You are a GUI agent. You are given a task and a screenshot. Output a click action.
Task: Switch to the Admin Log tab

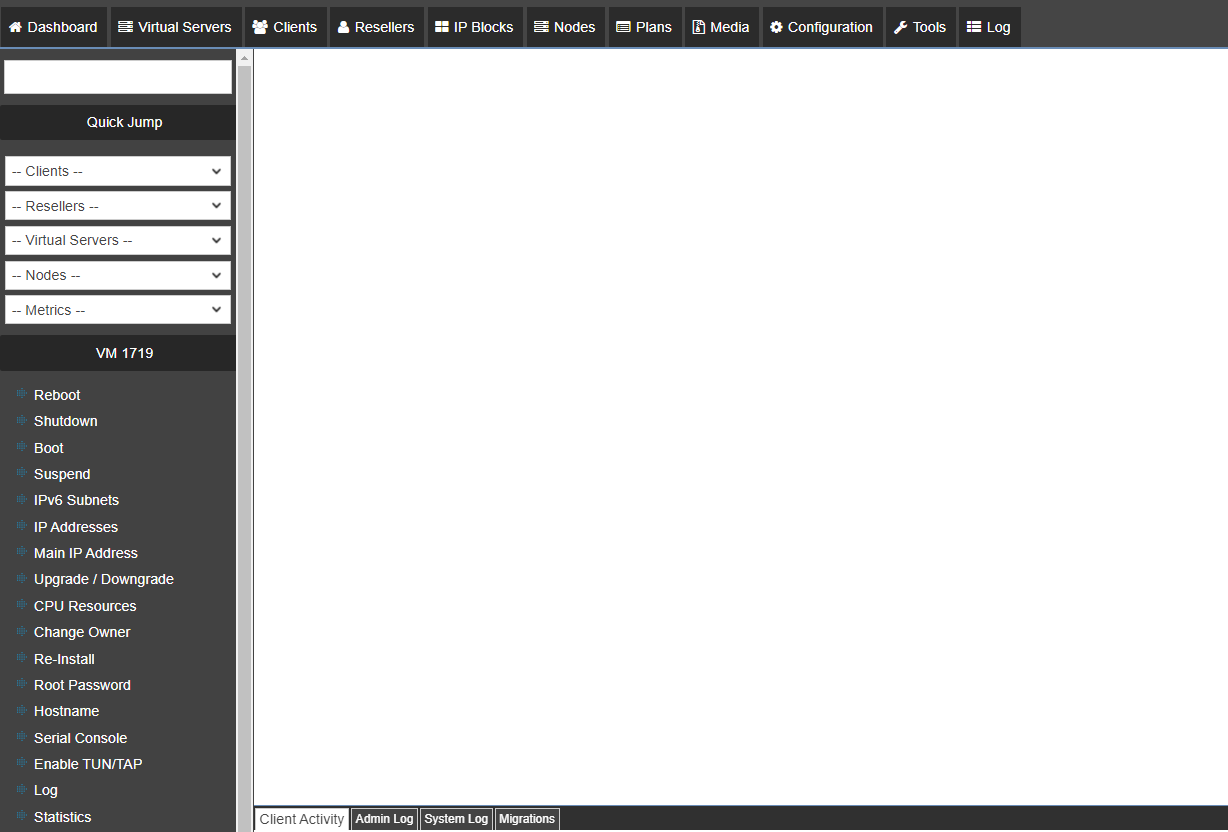[x=384, y=819]
